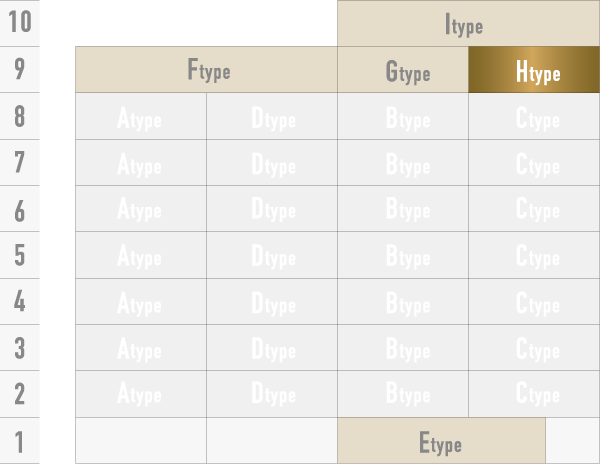
Task: Pick the Dtype unit on floor 3
Action: [272, 347]
